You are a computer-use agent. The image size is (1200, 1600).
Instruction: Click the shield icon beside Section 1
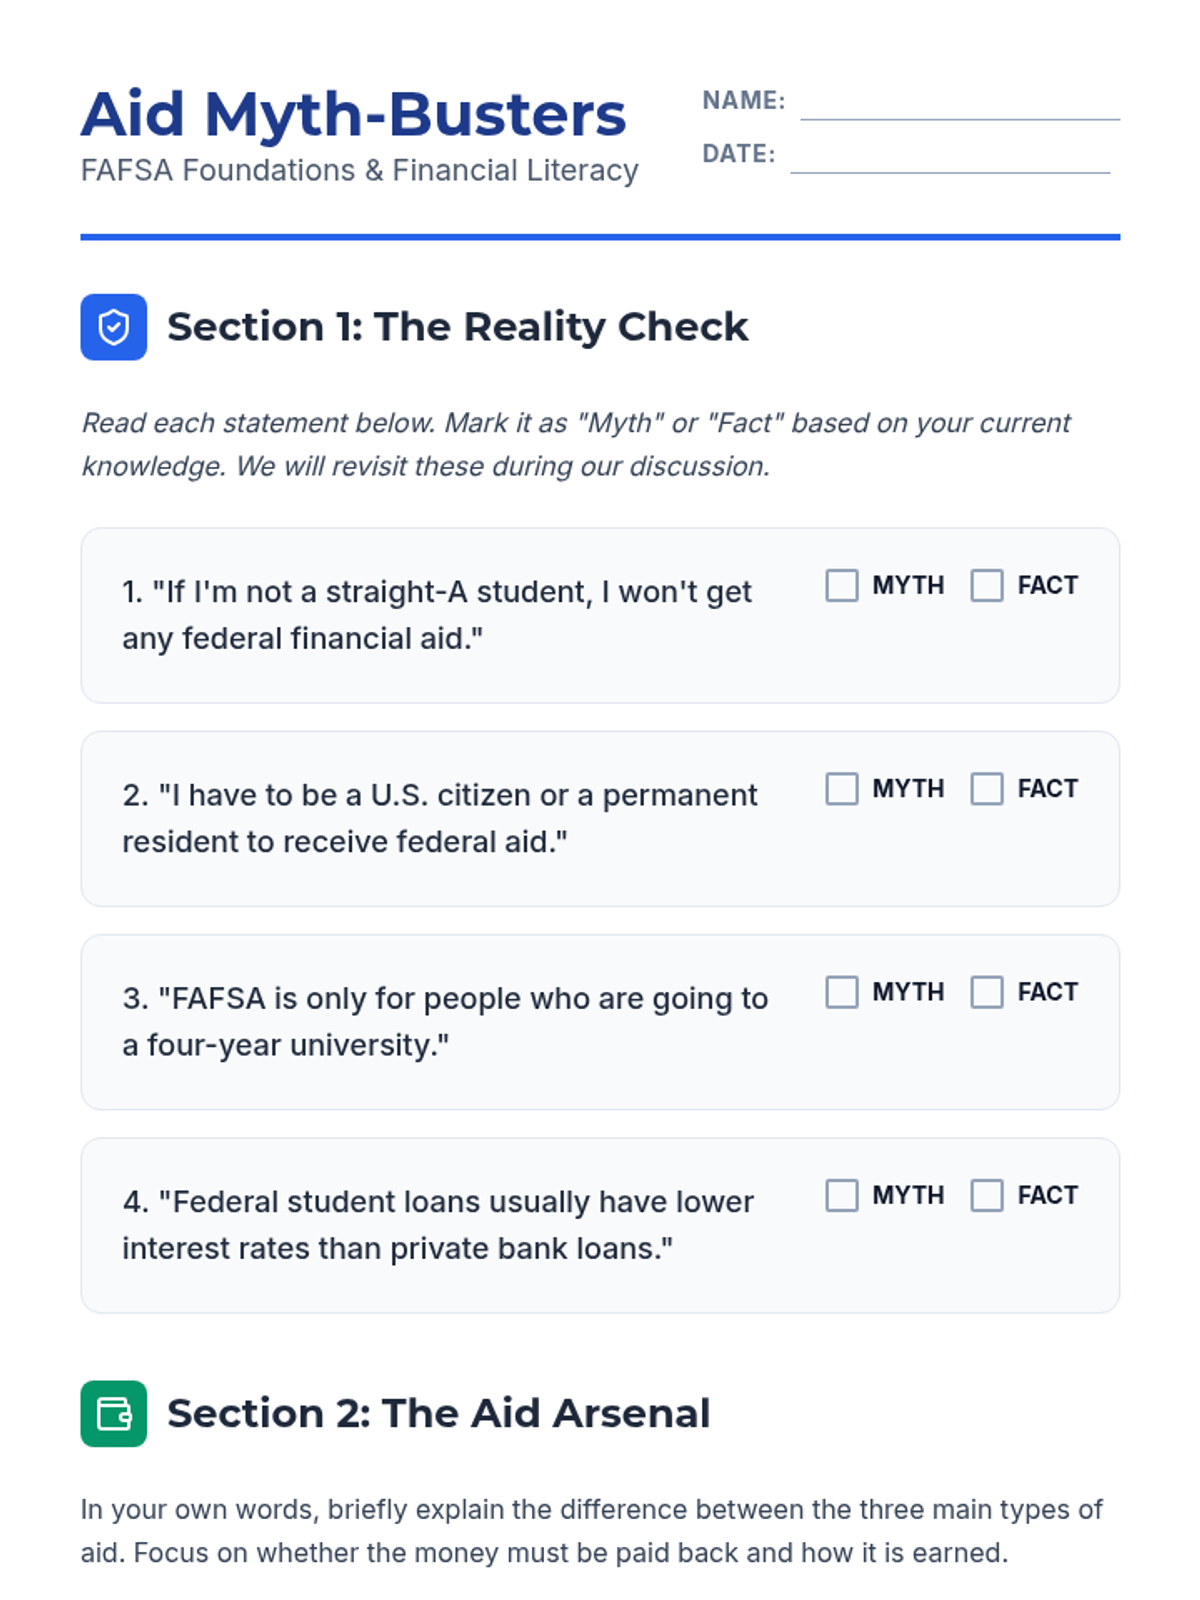[x=113, y=327]
